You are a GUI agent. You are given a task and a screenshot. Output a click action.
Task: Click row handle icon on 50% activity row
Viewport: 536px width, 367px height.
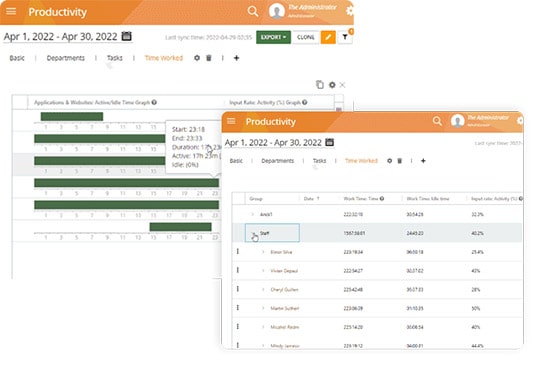point(238,308)
